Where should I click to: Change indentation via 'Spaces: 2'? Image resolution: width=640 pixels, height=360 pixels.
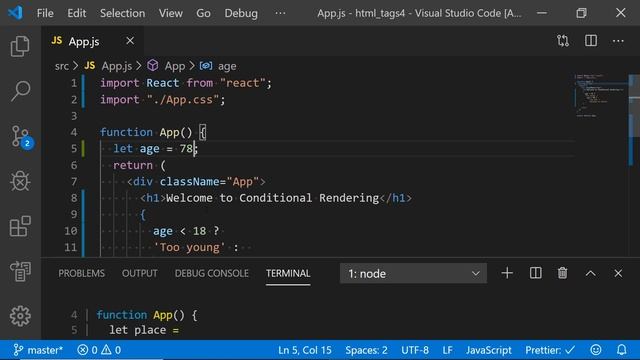point(366,350)
